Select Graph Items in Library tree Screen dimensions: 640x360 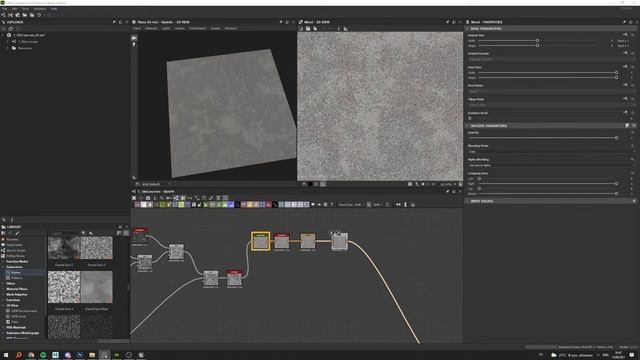[14, 245]
